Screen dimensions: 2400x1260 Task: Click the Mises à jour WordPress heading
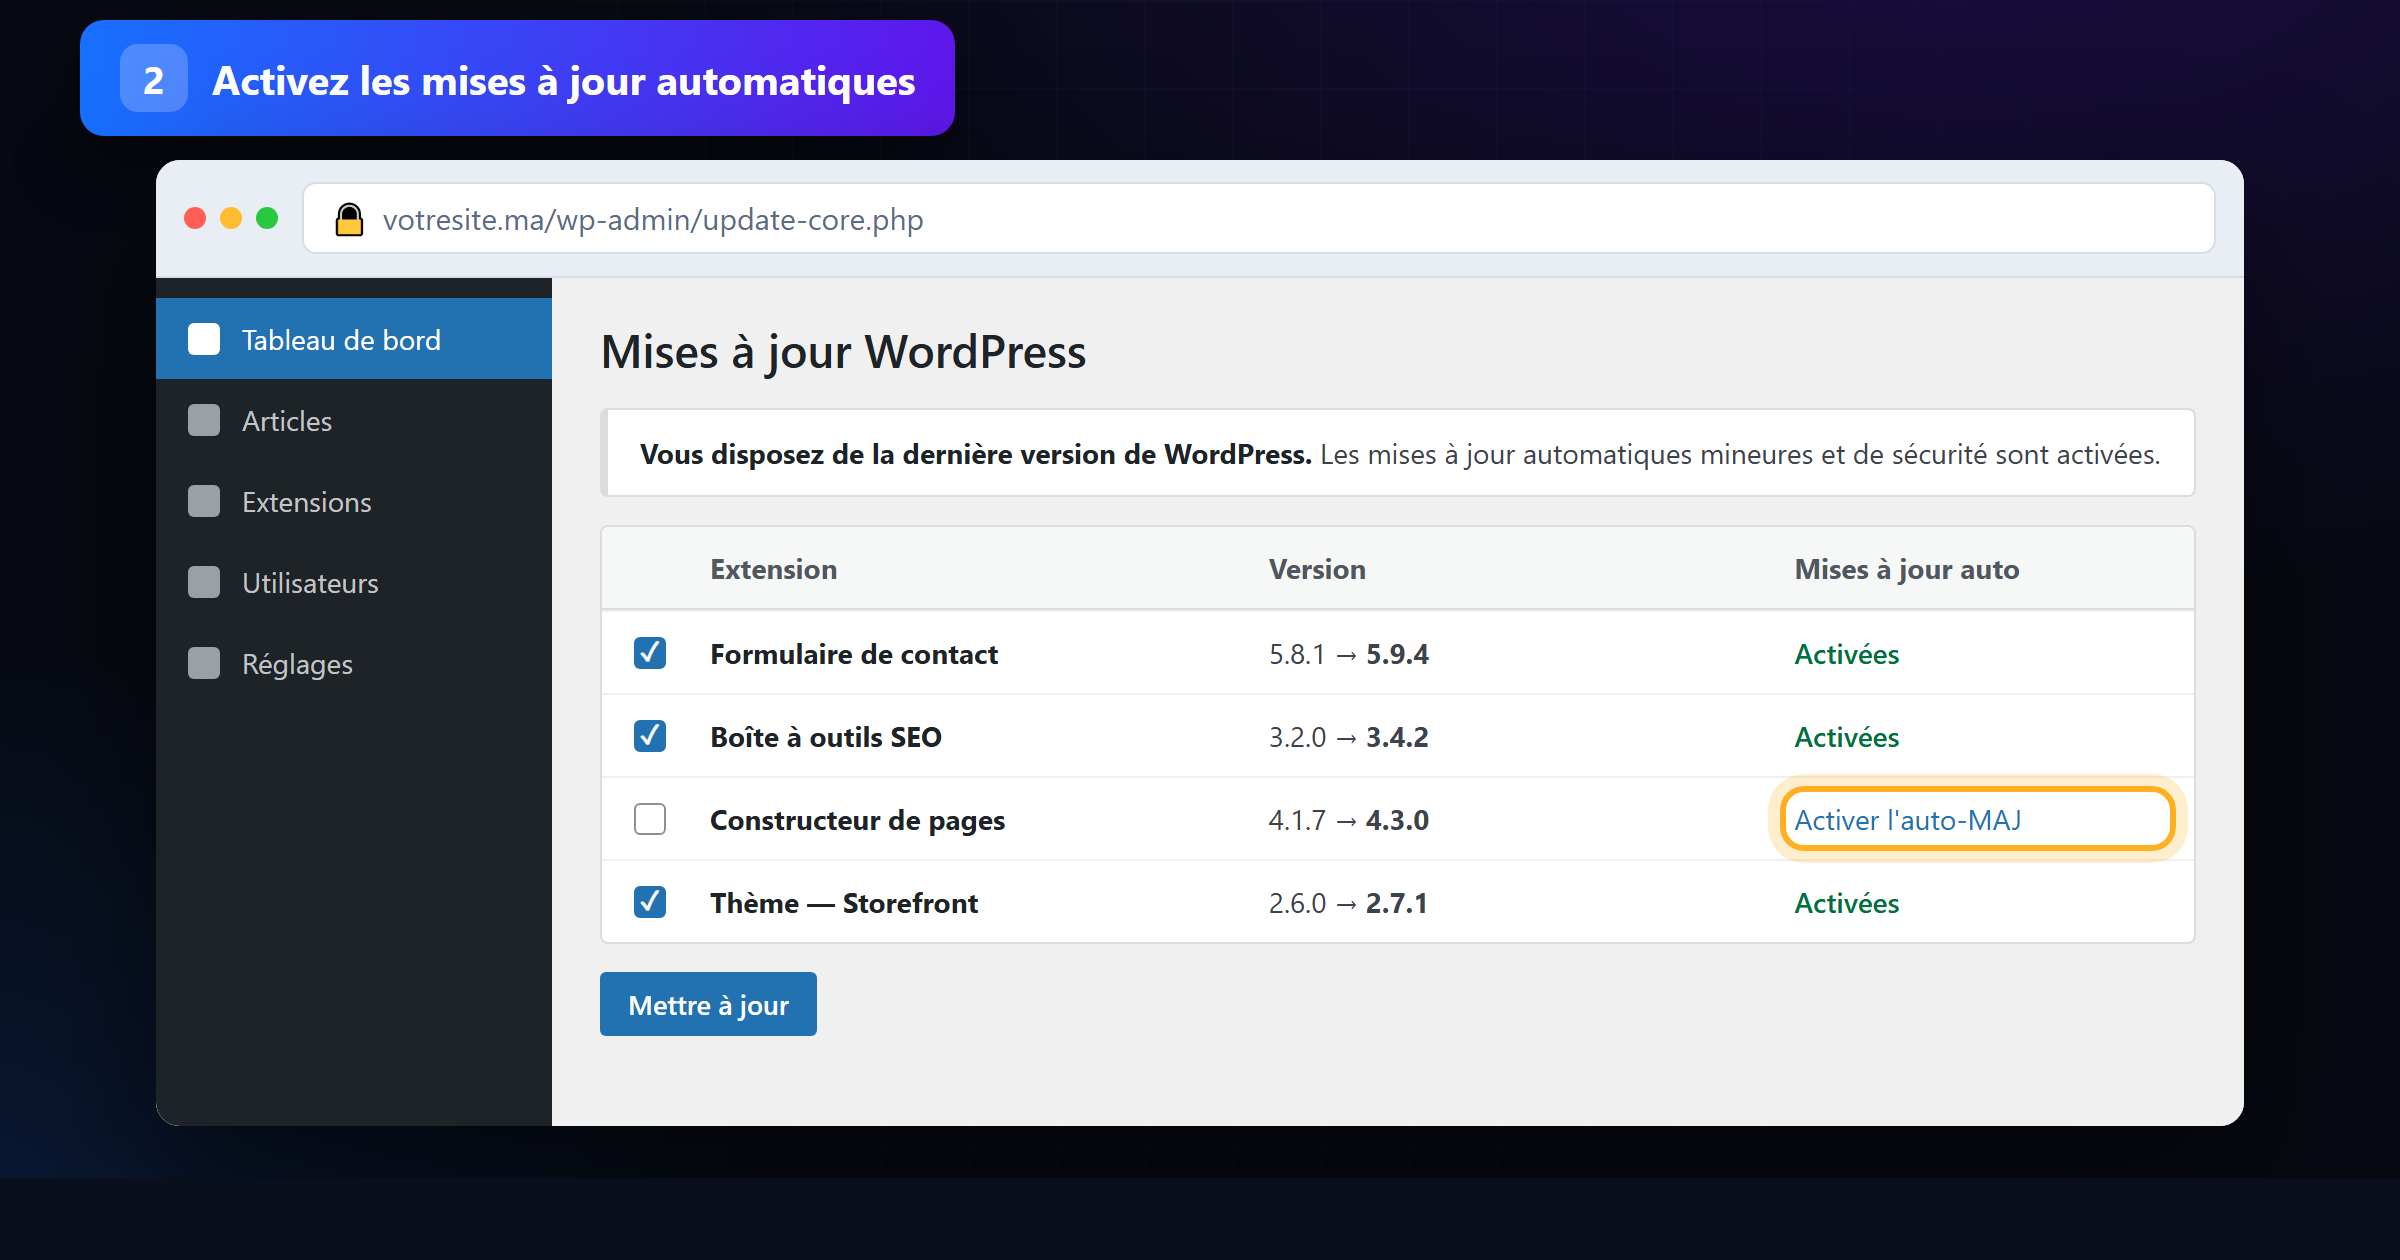[843, 352]
